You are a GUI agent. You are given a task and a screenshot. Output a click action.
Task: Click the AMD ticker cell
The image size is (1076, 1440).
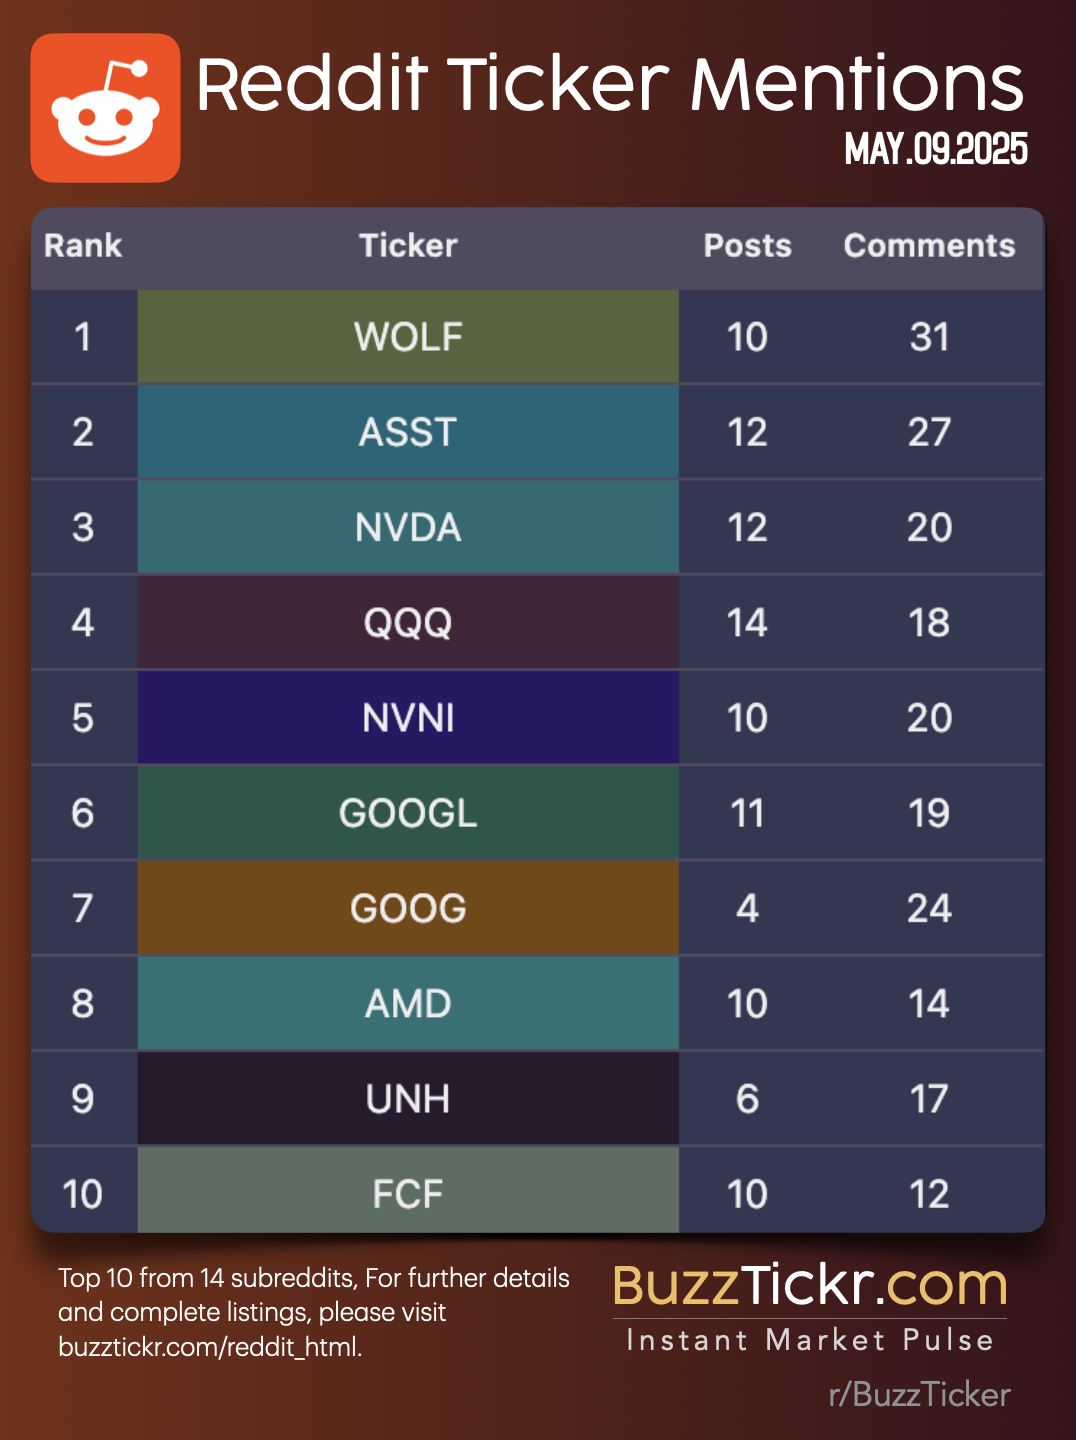coord(408,1003)
